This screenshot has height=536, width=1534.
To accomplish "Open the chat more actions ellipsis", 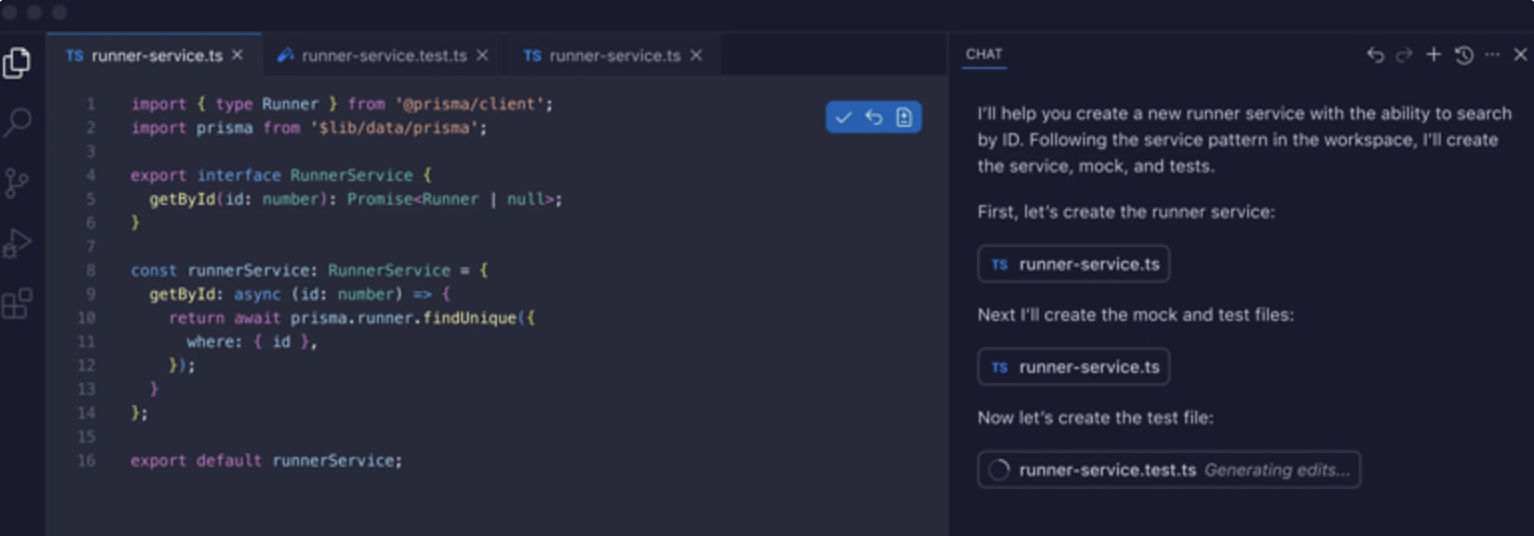I will pyautogui.click(x=1492, y=55).
